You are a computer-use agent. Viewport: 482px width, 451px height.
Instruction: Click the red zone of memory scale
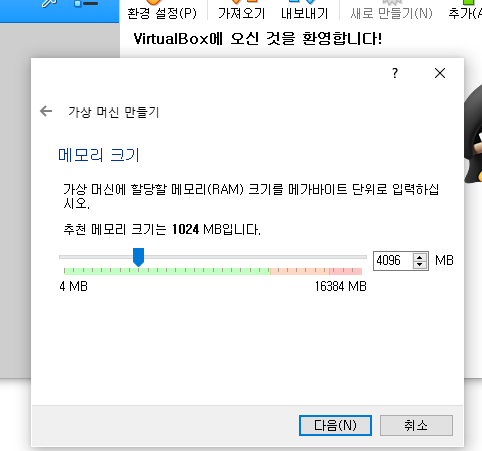(345, 271)
